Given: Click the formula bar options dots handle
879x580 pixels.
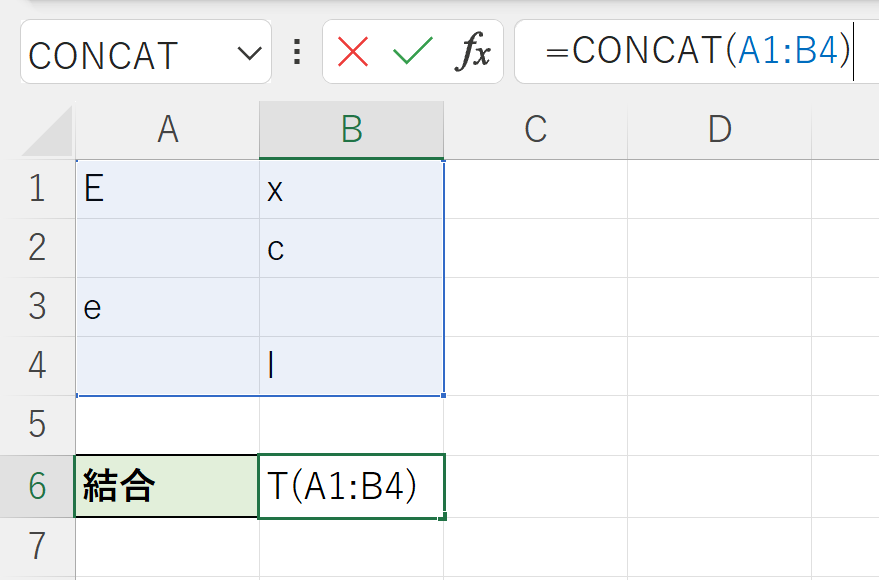Looking at the screenshot, I should (x=296, y=52).
